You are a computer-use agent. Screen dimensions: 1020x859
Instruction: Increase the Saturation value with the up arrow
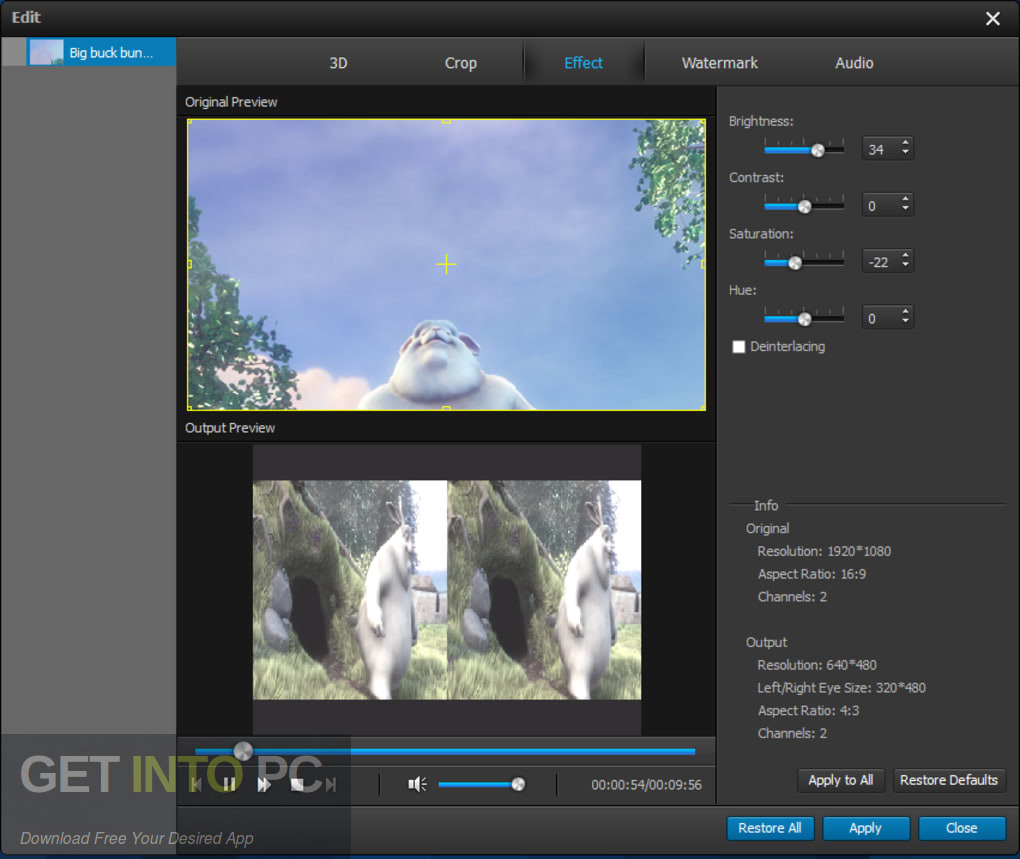pyautogui.click(x=905, y=256)
